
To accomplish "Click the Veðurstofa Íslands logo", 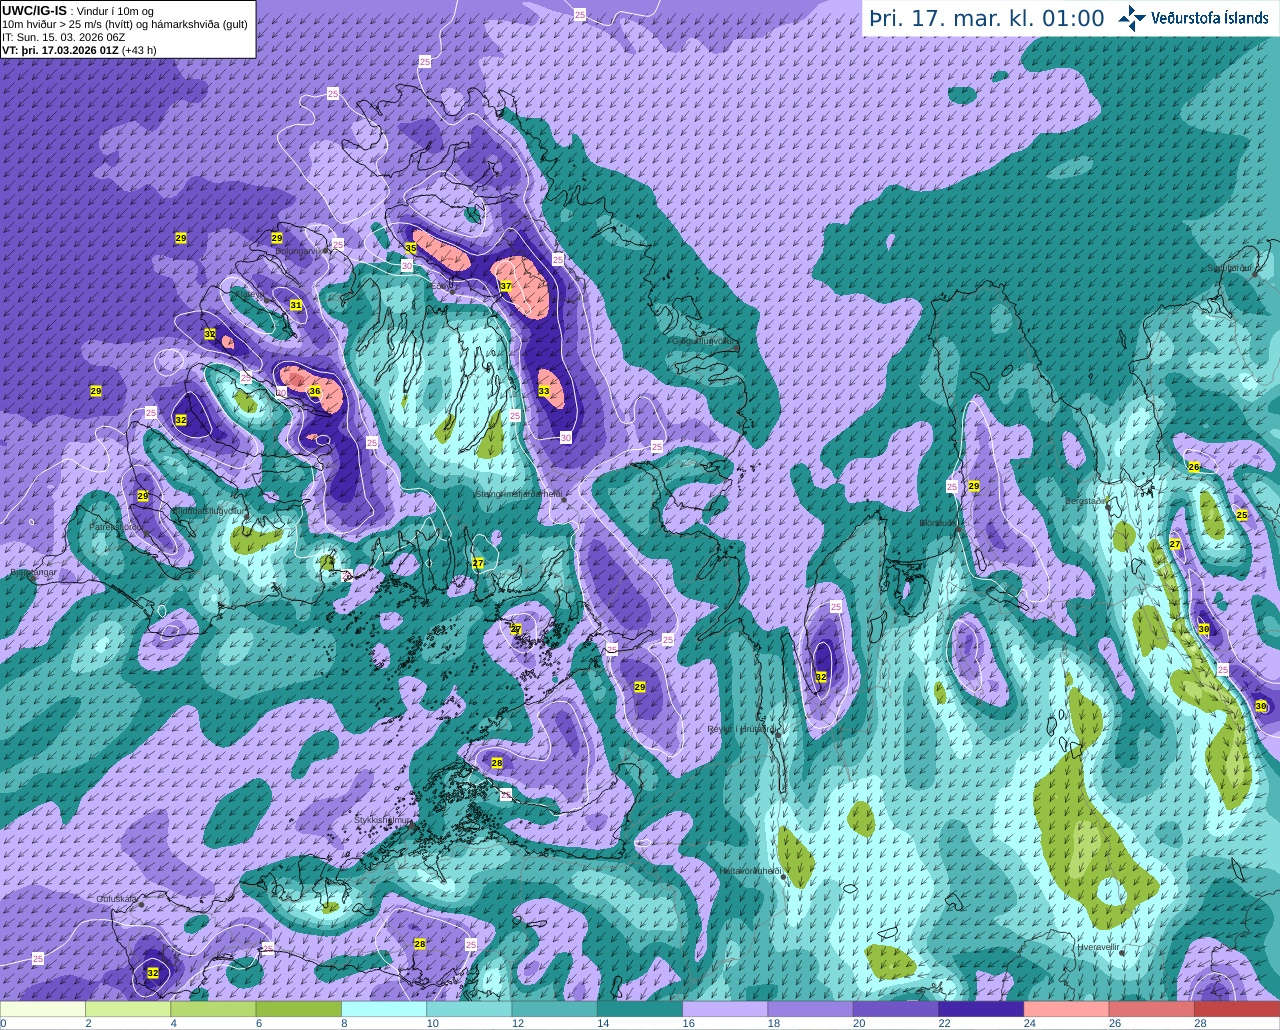I will pos(1193,18).
